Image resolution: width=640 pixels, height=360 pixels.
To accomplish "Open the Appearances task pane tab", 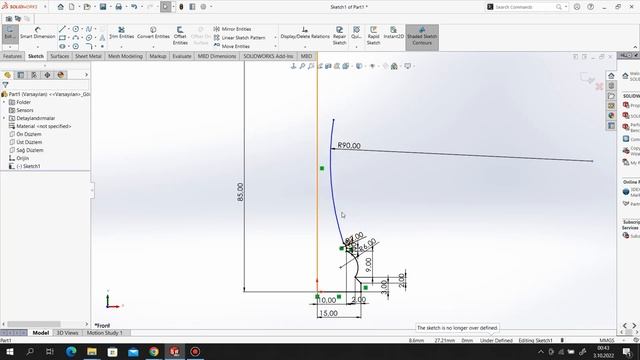I will click(x=611, y=116).
